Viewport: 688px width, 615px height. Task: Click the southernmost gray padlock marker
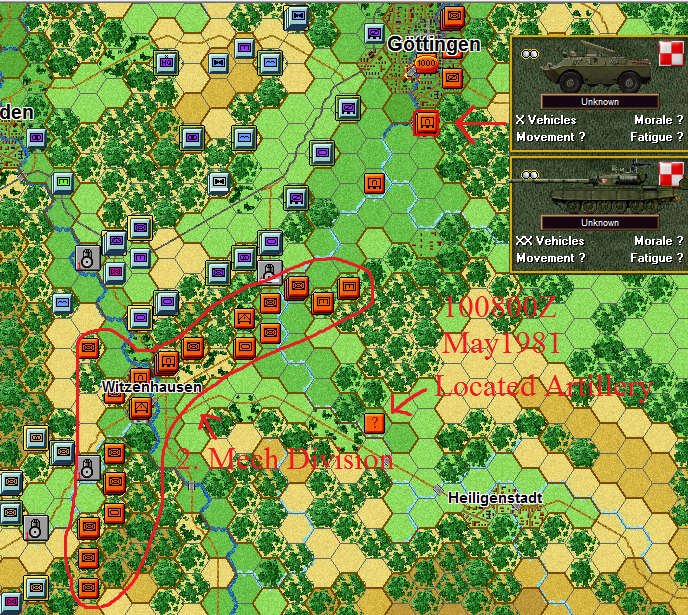tap(36, 529)
